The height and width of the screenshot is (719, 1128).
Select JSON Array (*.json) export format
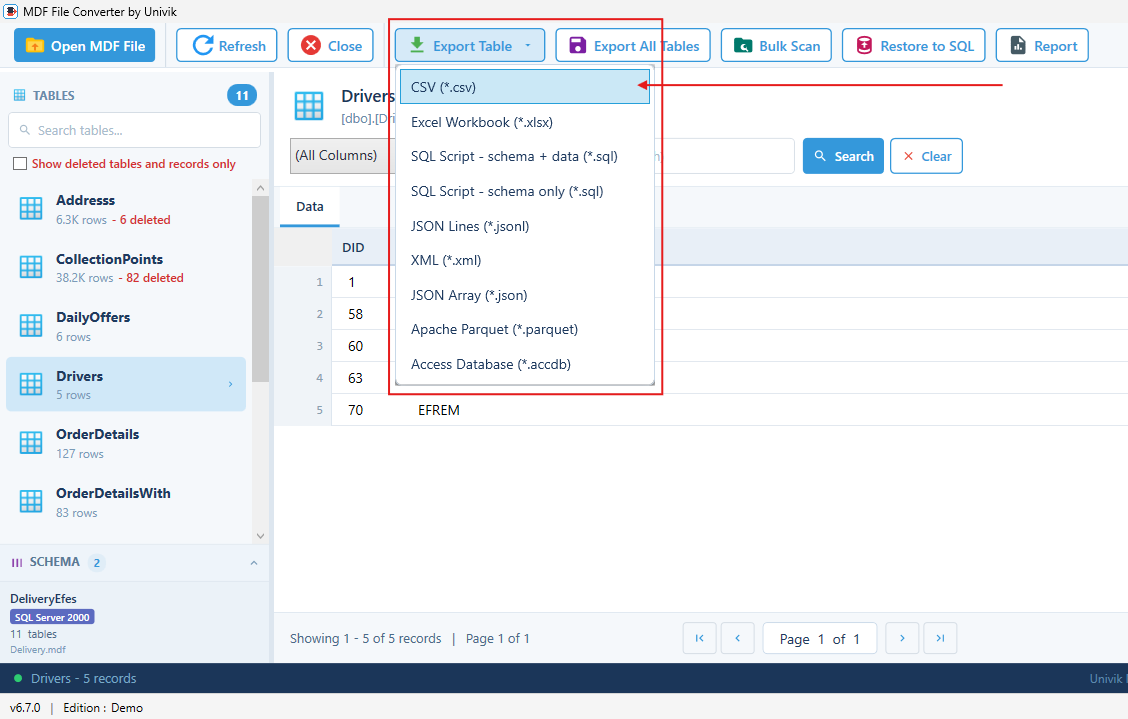click(x=524, y=295)
